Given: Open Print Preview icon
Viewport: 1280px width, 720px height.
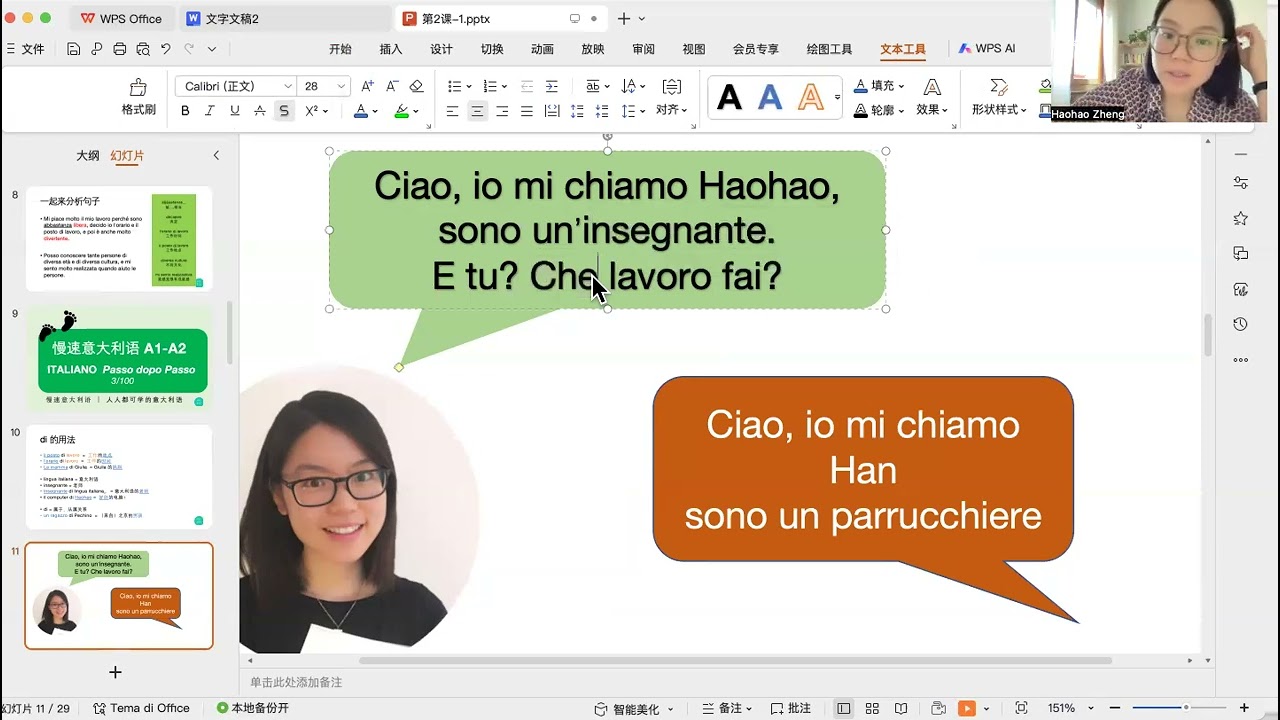Looking at the screenshot, I should pyautogui.click(x=143, y=49).
